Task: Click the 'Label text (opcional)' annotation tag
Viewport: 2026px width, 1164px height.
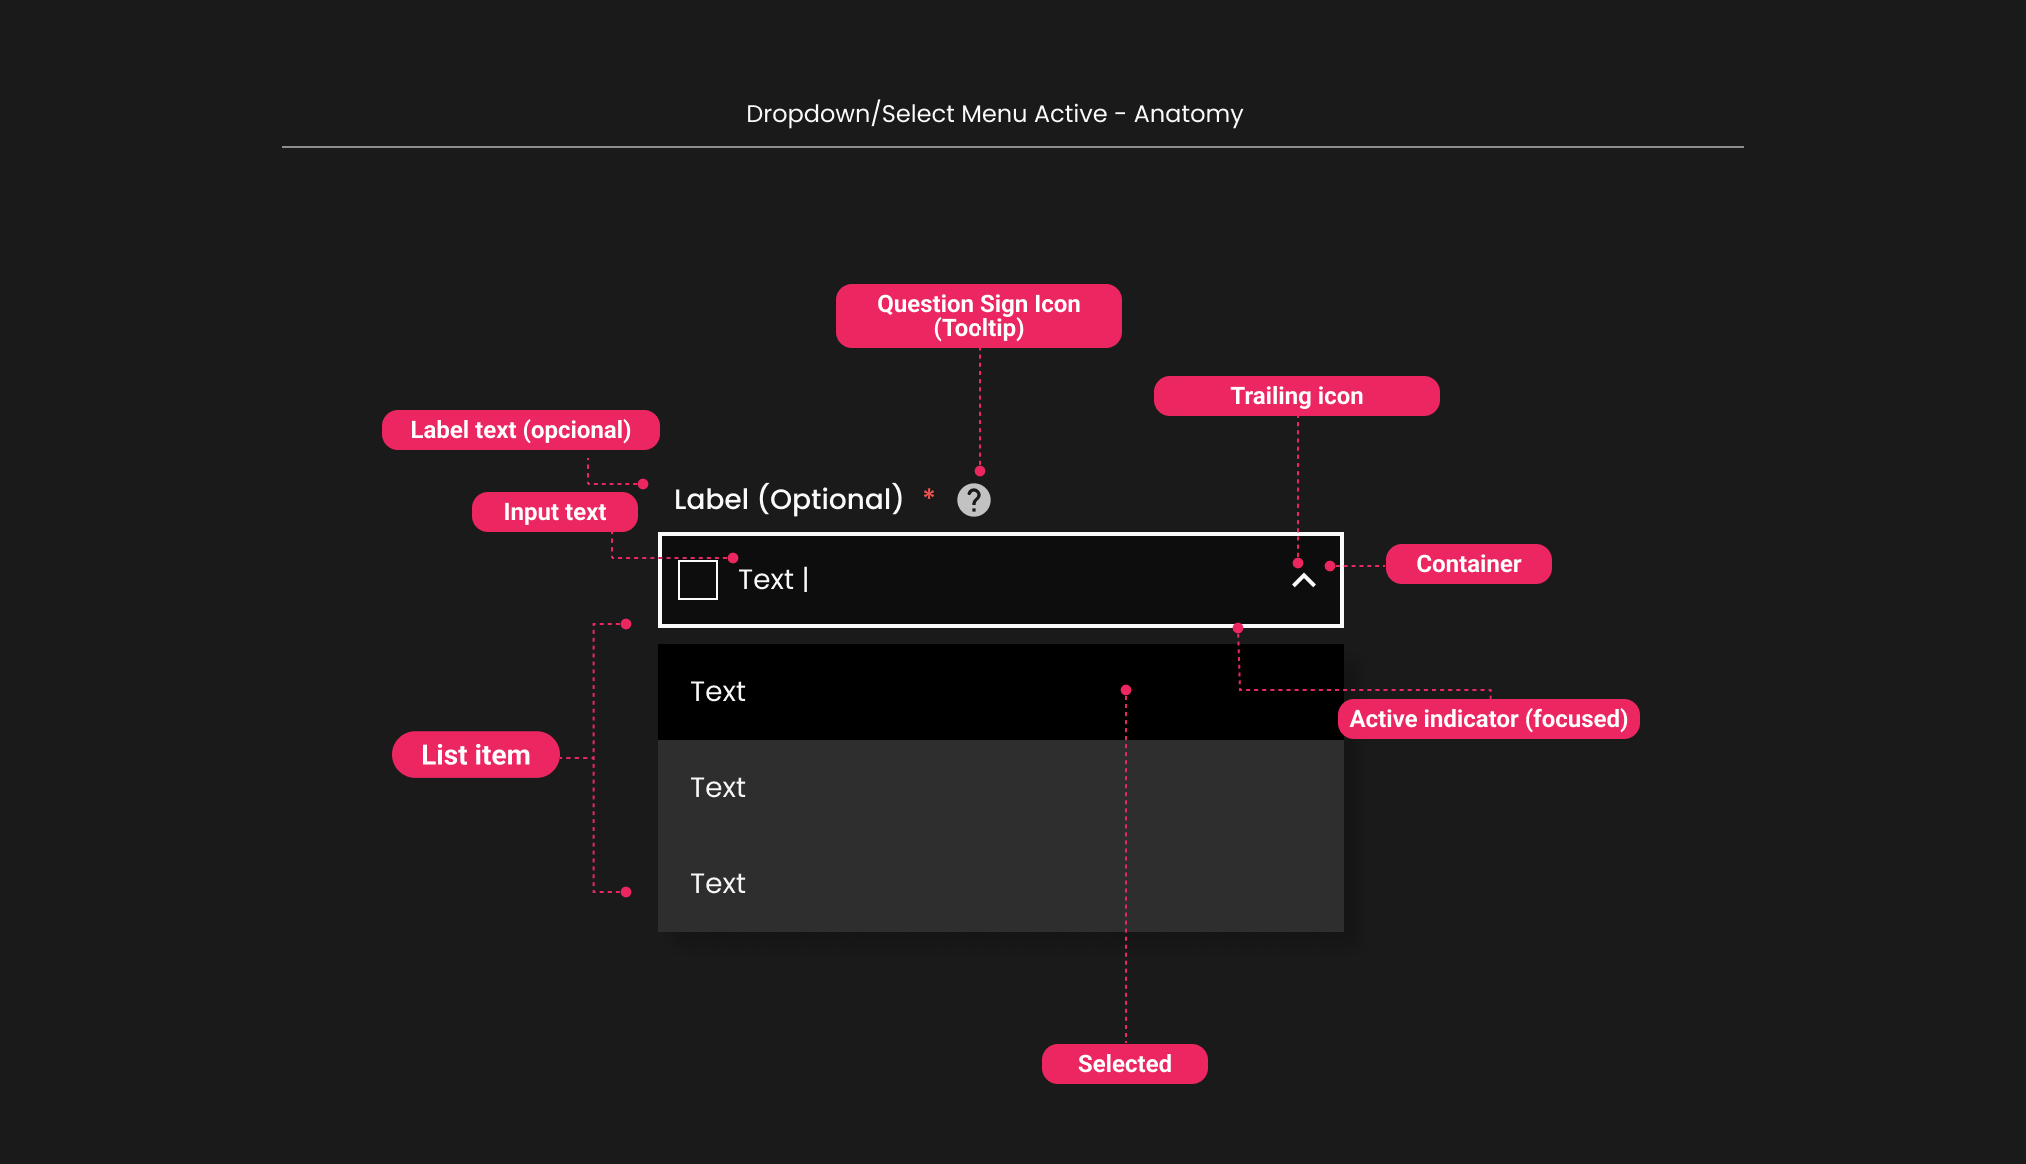Action: [521, 430]
